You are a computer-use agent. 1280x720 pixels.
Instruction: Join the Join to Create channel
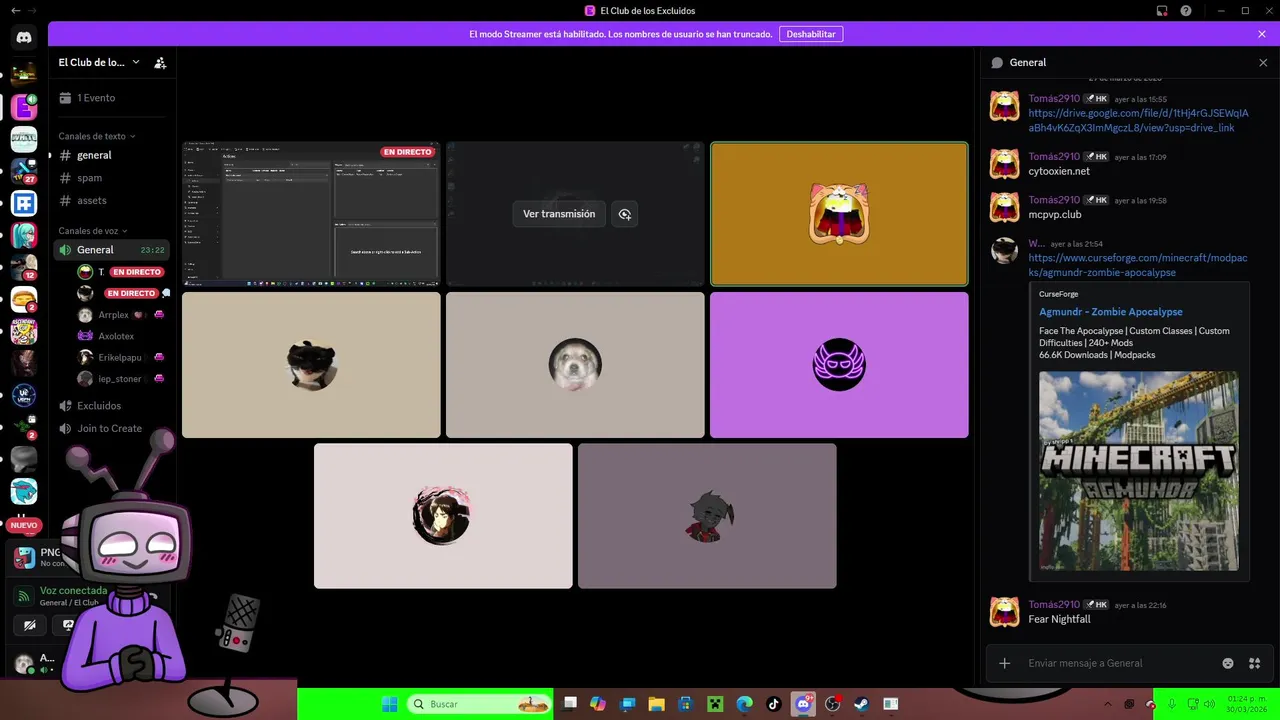point(111,428)
